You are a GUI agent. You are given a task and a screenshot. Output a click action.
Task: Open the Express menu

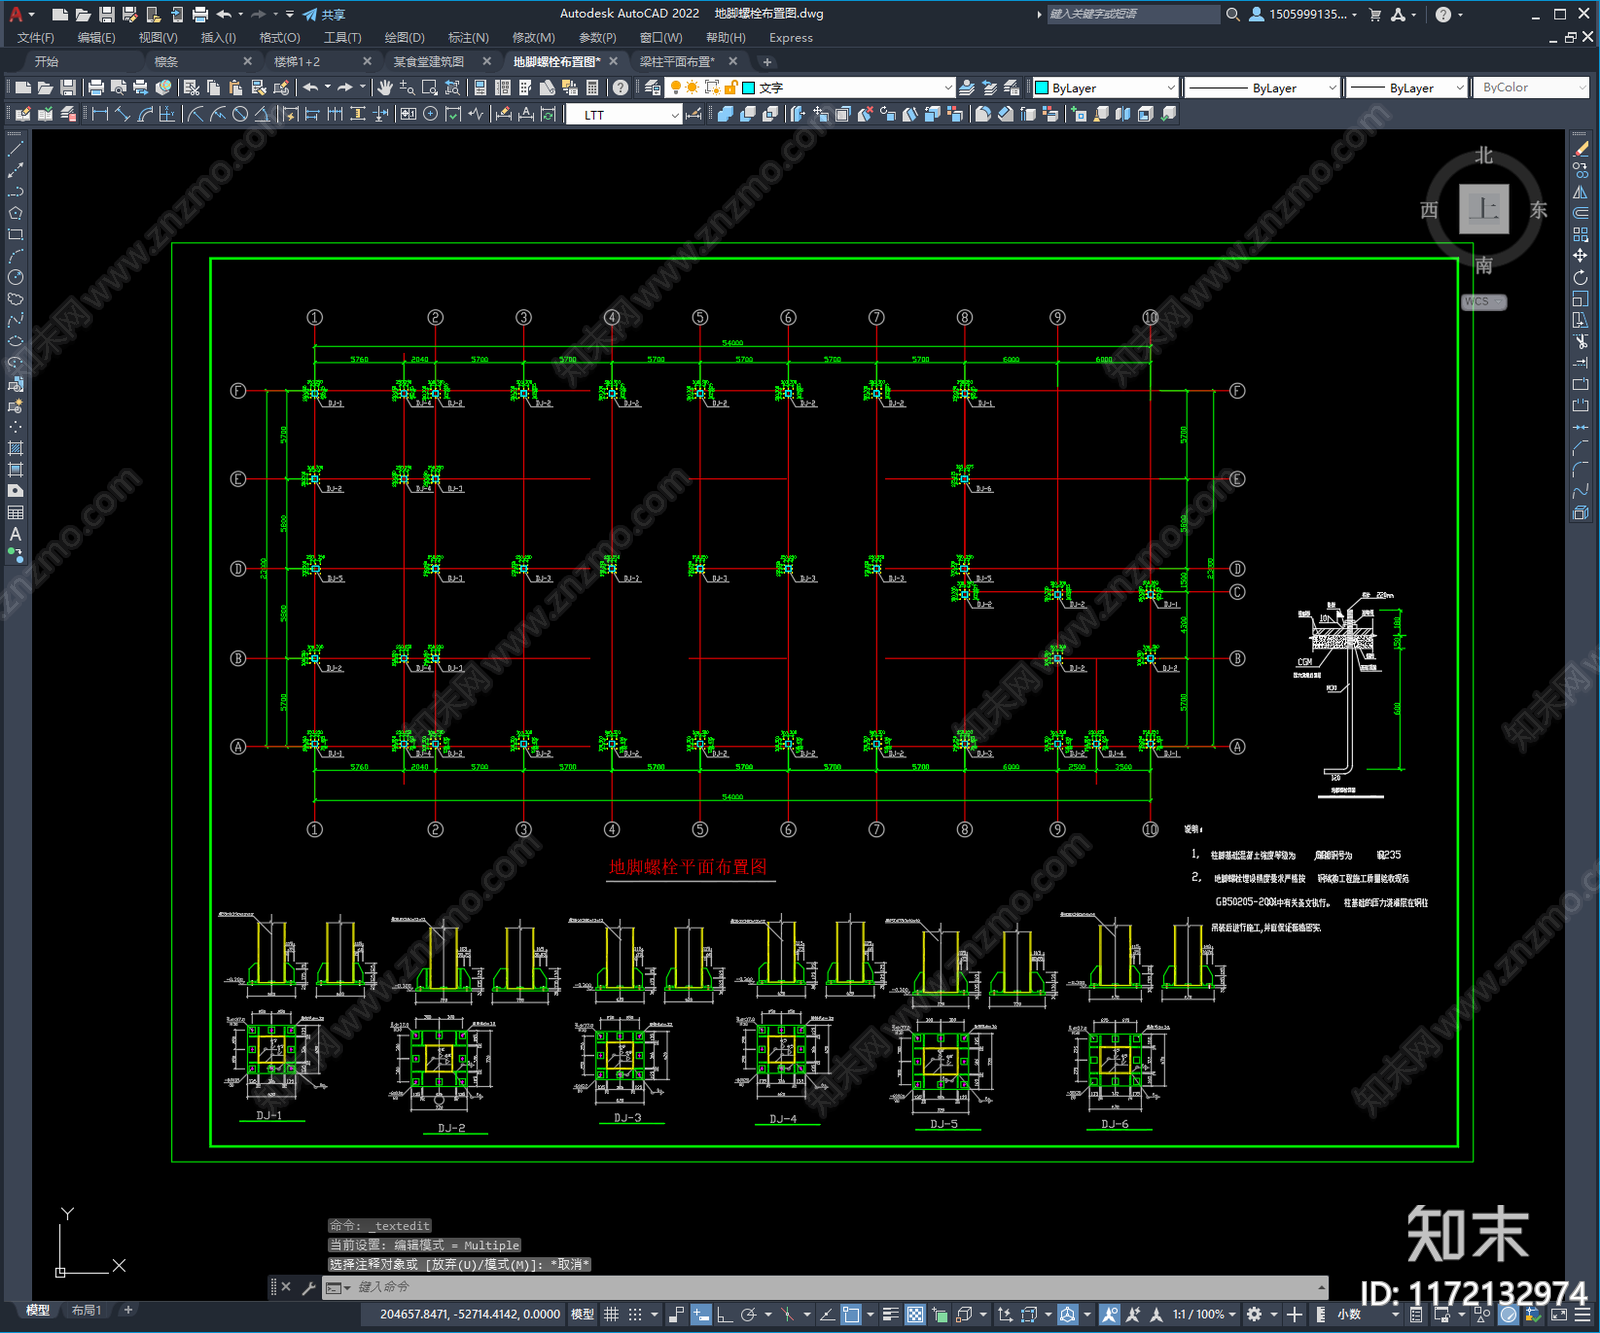pos(791,38)
